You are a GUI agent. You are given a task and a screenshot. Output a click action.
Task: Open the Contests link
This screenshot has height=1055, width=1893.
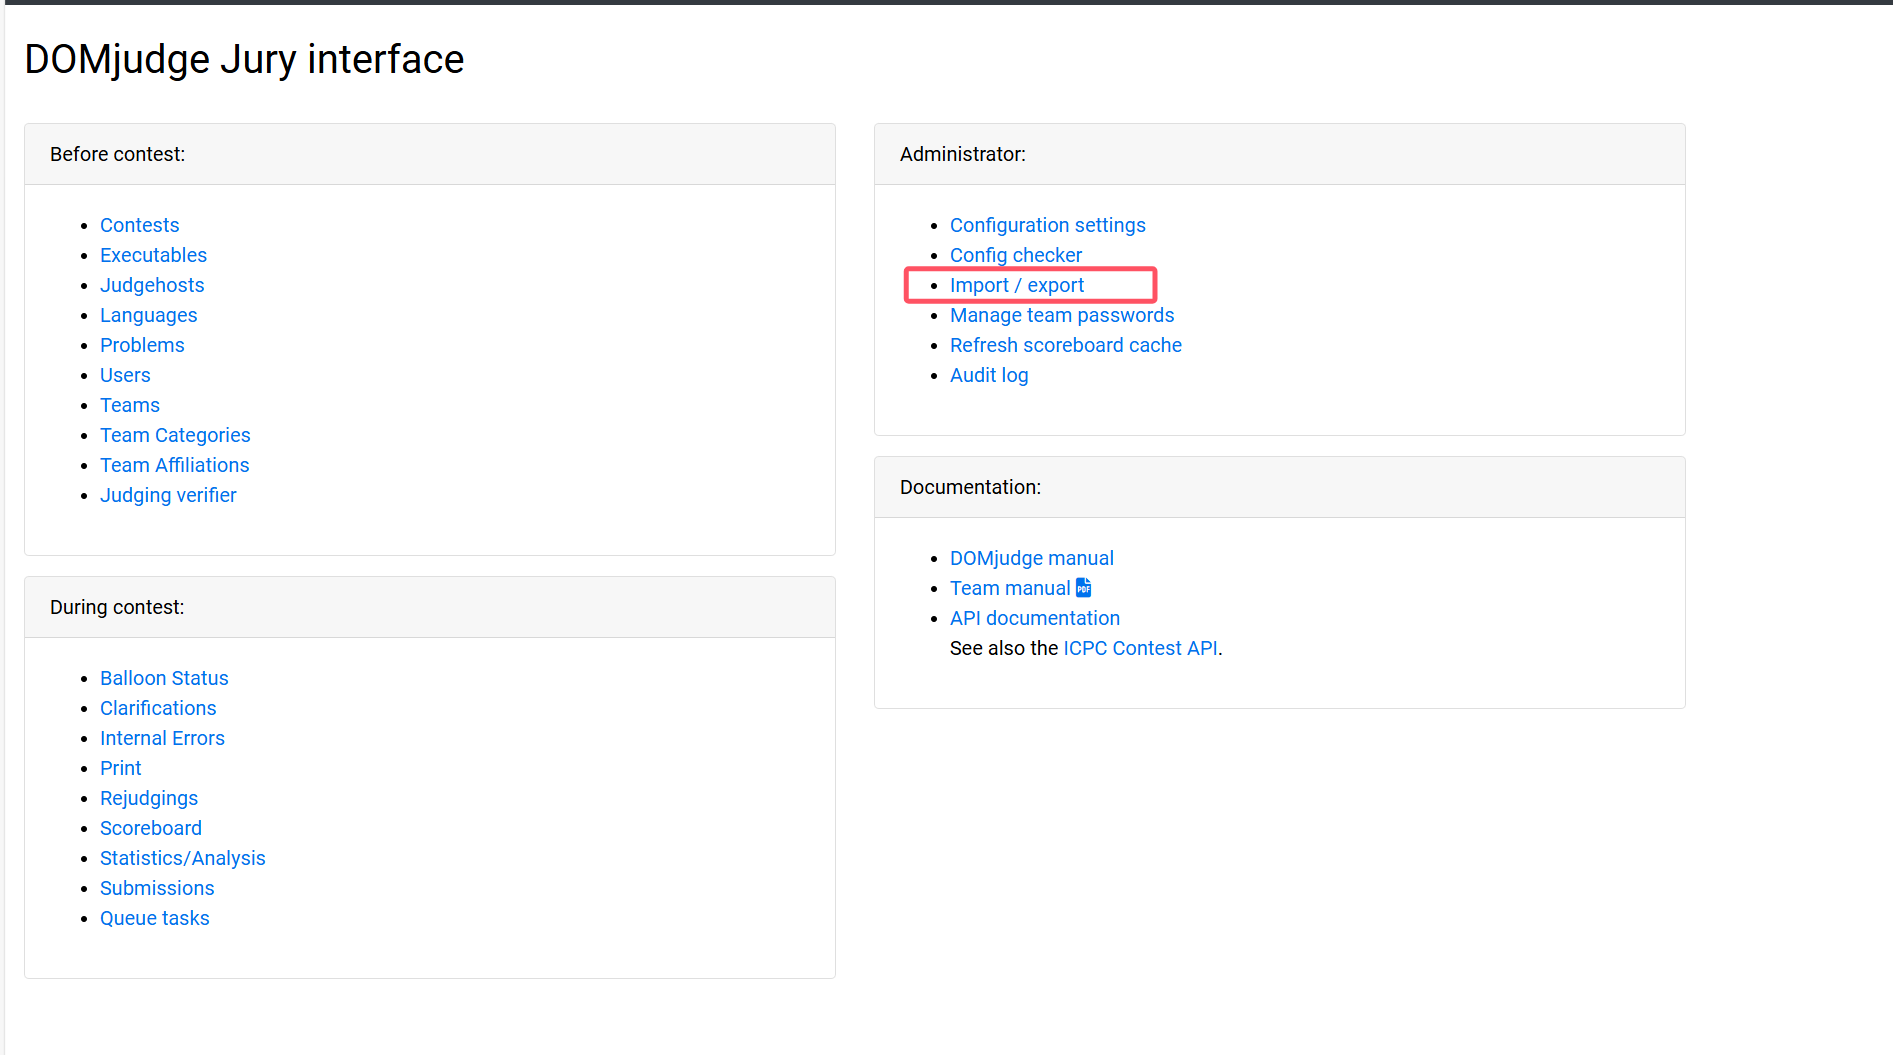[139, 225]
